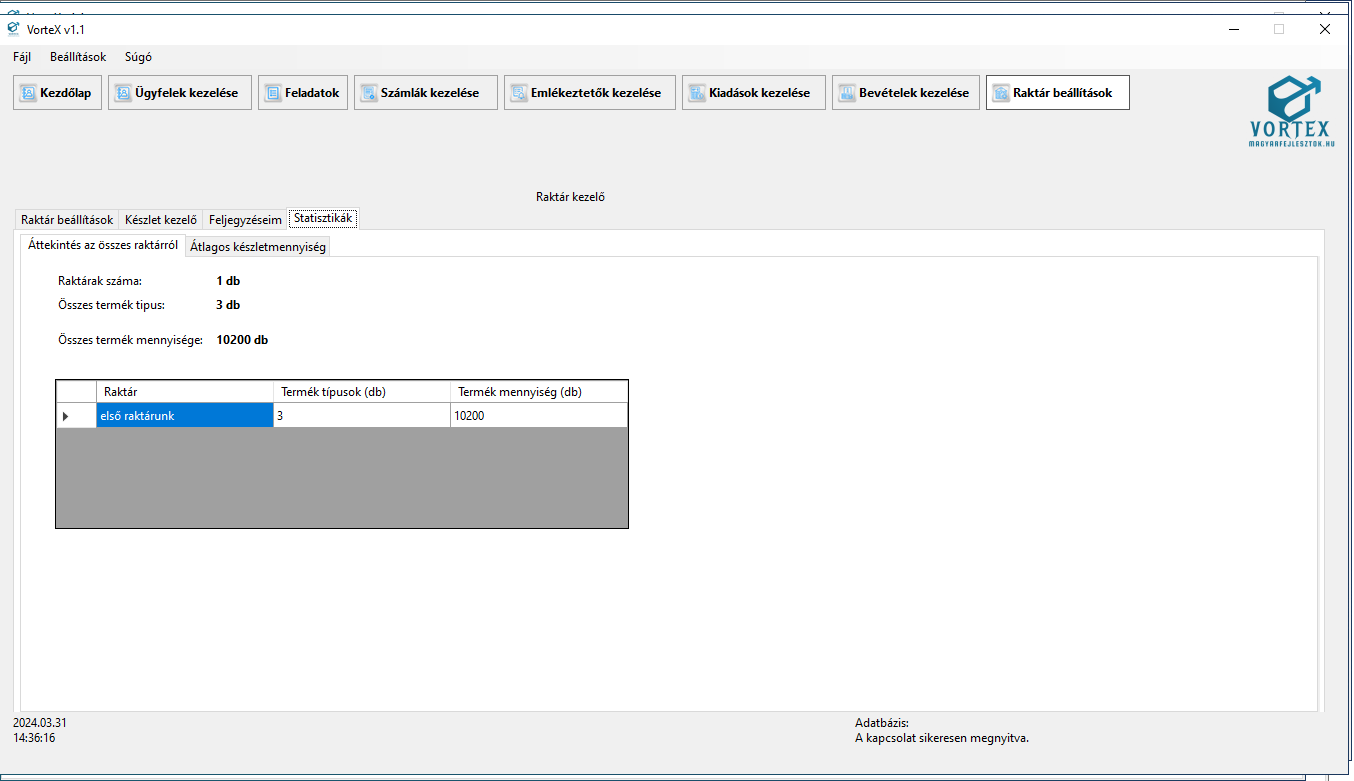Open Ügyfelek kezelése via its icon
Screen dimensions: 1354x781
tap(124, 93)
